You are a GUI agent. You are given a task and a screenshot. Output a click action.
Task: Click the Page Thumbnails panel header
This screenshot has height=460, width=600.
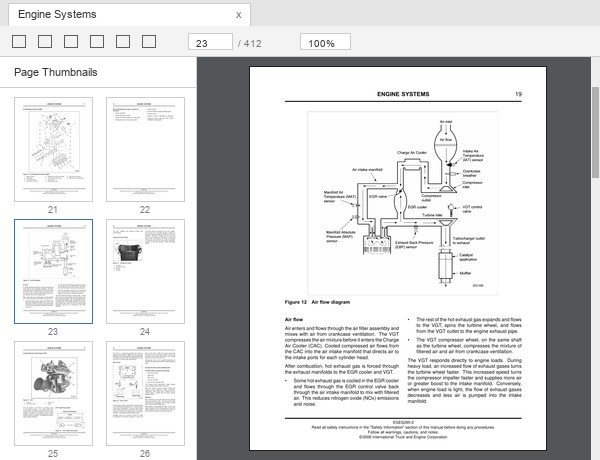click(x=56, y=72)
